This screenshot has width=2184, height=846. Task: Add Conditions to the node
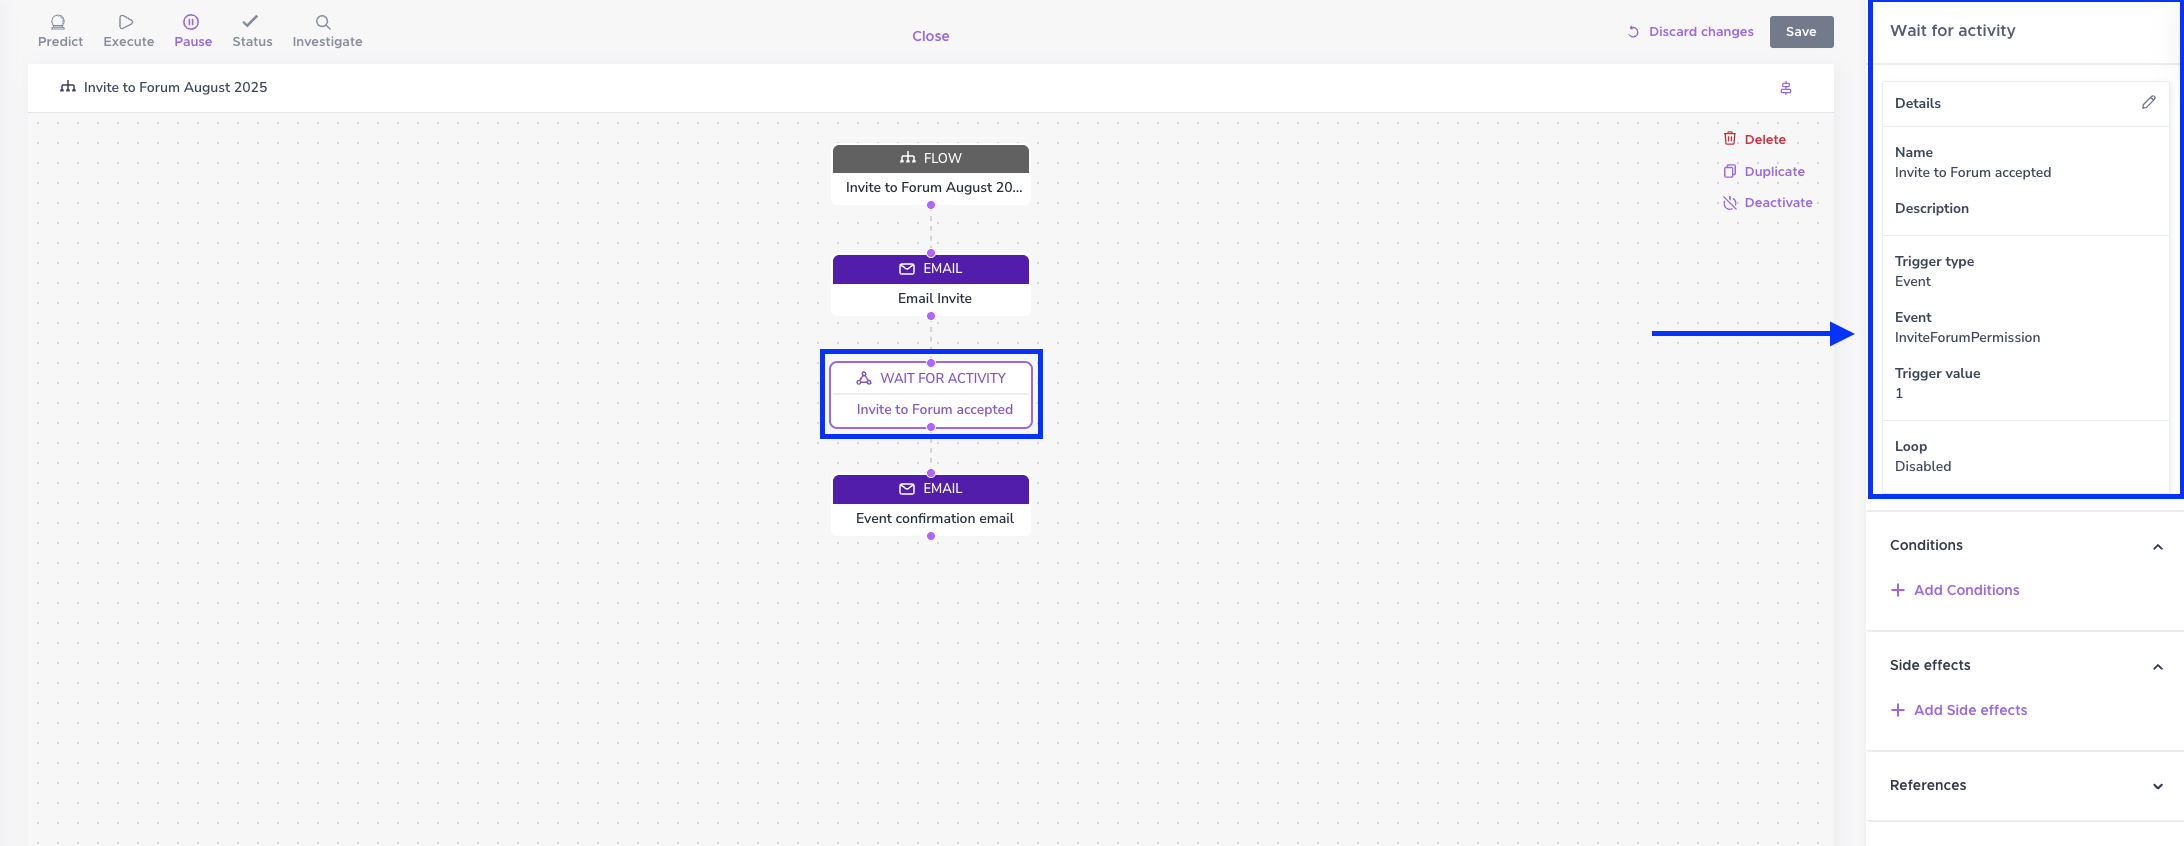(x=1955, y=590)
